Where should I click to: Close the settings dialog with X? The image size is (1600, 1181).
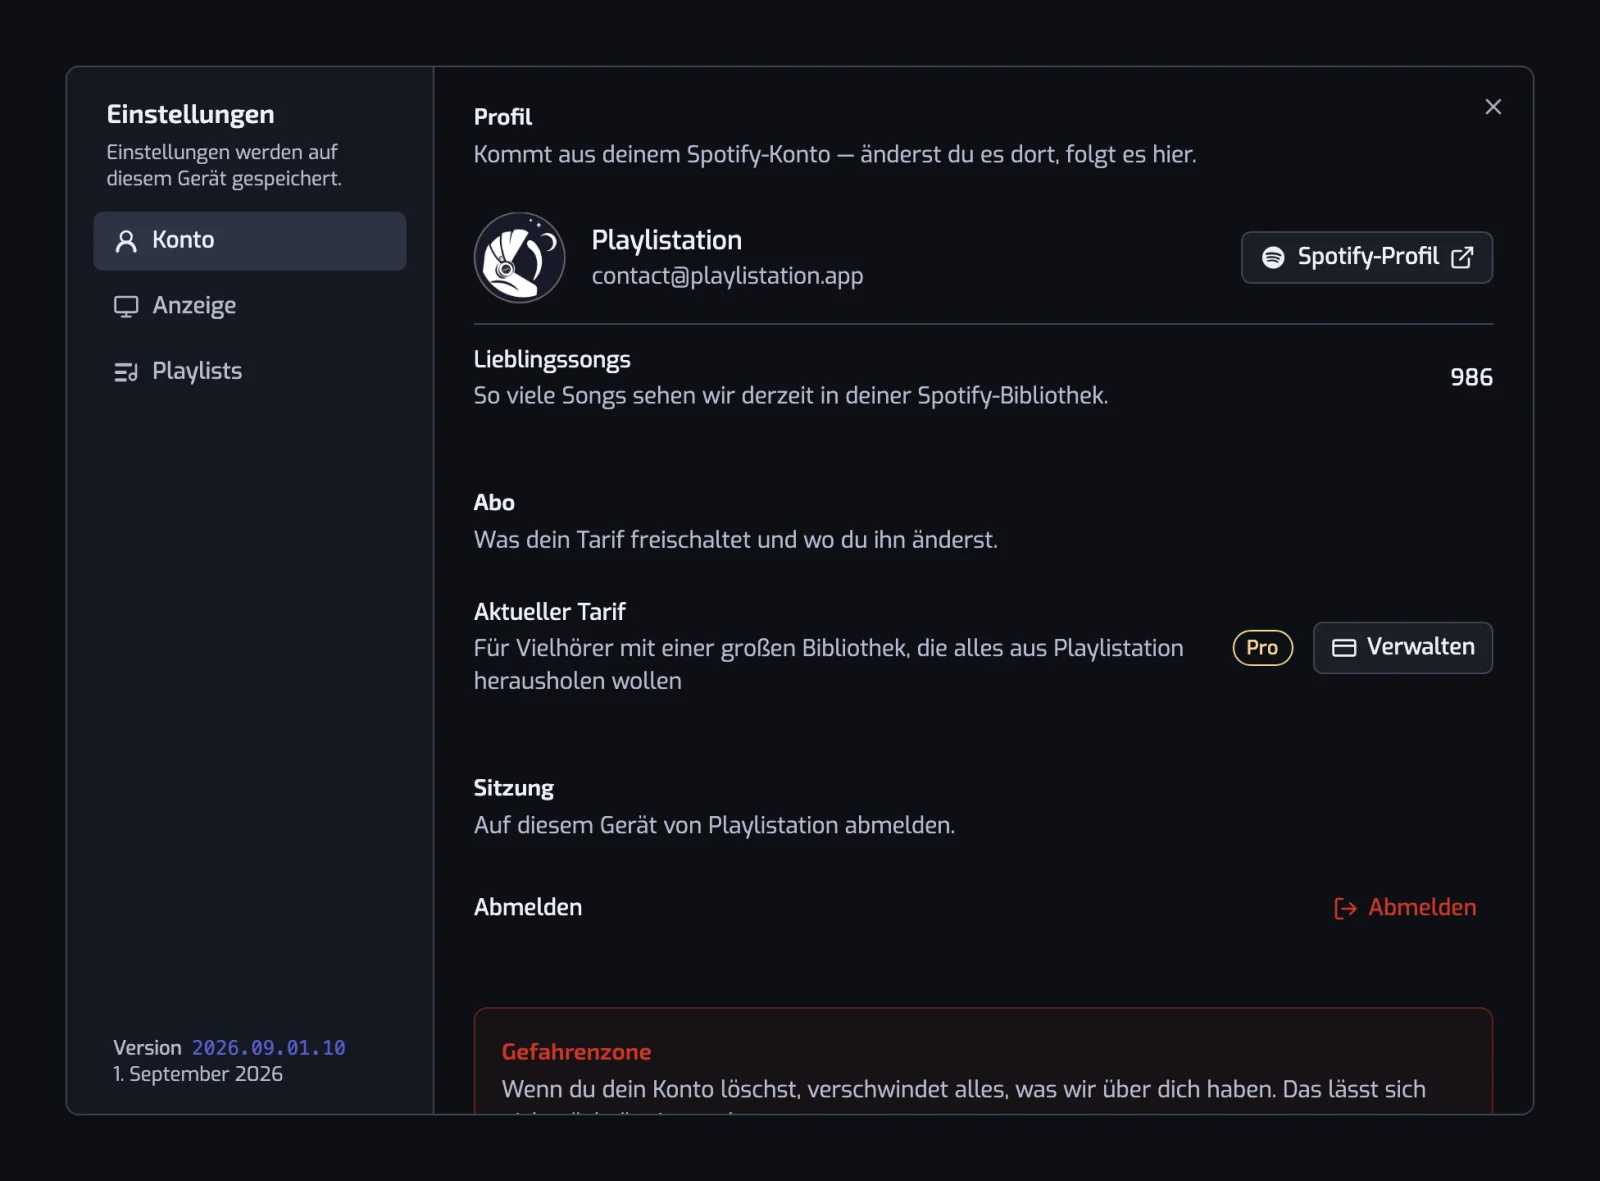pos(1493,107)
